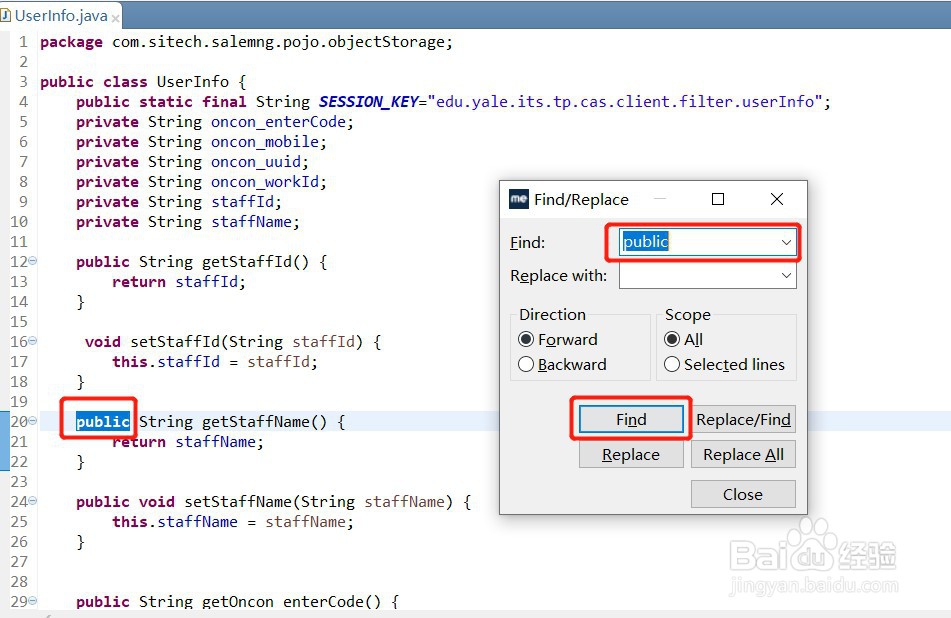The image size is (951, 618).
Task: Click 'oncon_enterCode' field on line 5
Action: point(278,122)
